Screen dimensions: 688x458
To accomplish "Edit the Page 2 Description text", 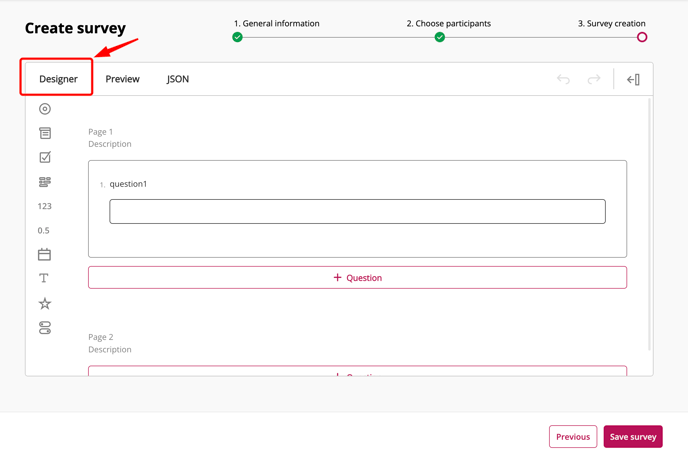I will click(x=110, y=349).
